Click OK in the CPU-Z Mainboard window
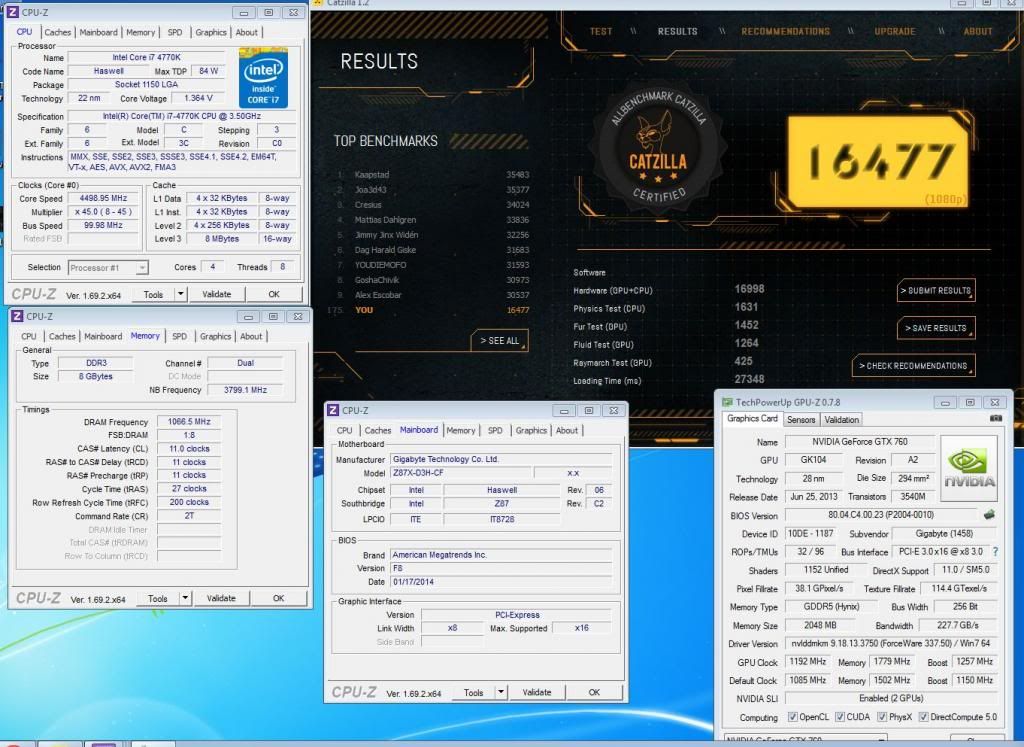Screen dimensions: 1024x747 (x=594, y=692)
